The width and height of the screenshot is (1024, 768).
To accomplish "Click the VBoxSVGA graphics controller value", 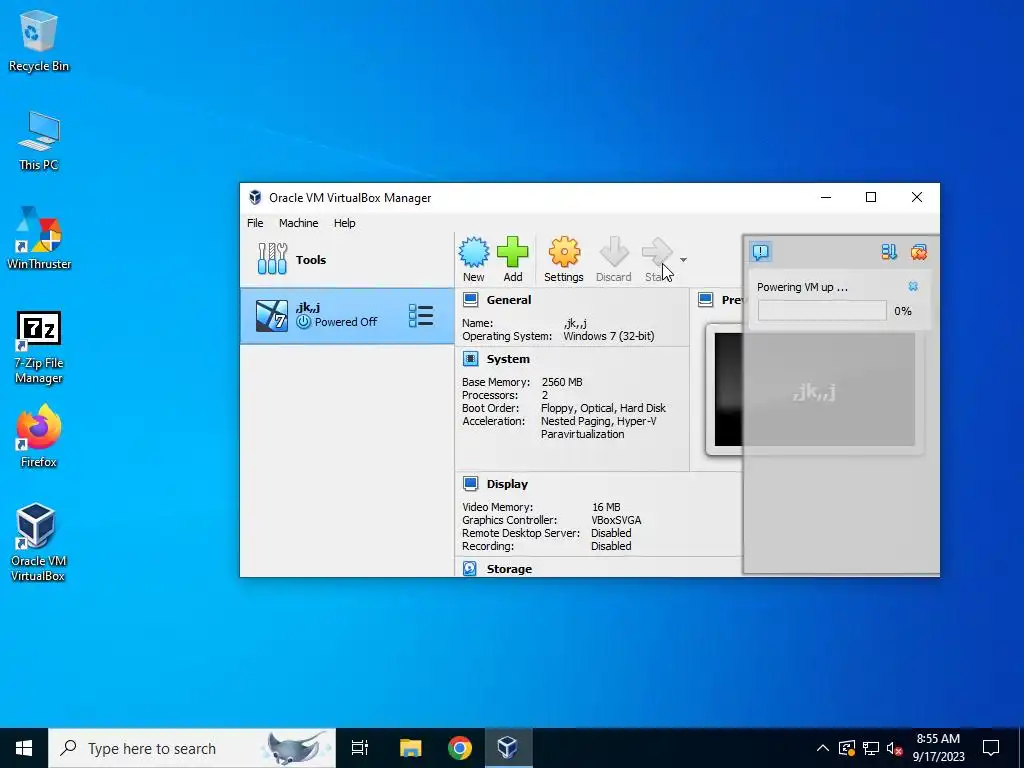I will point(616,520).
